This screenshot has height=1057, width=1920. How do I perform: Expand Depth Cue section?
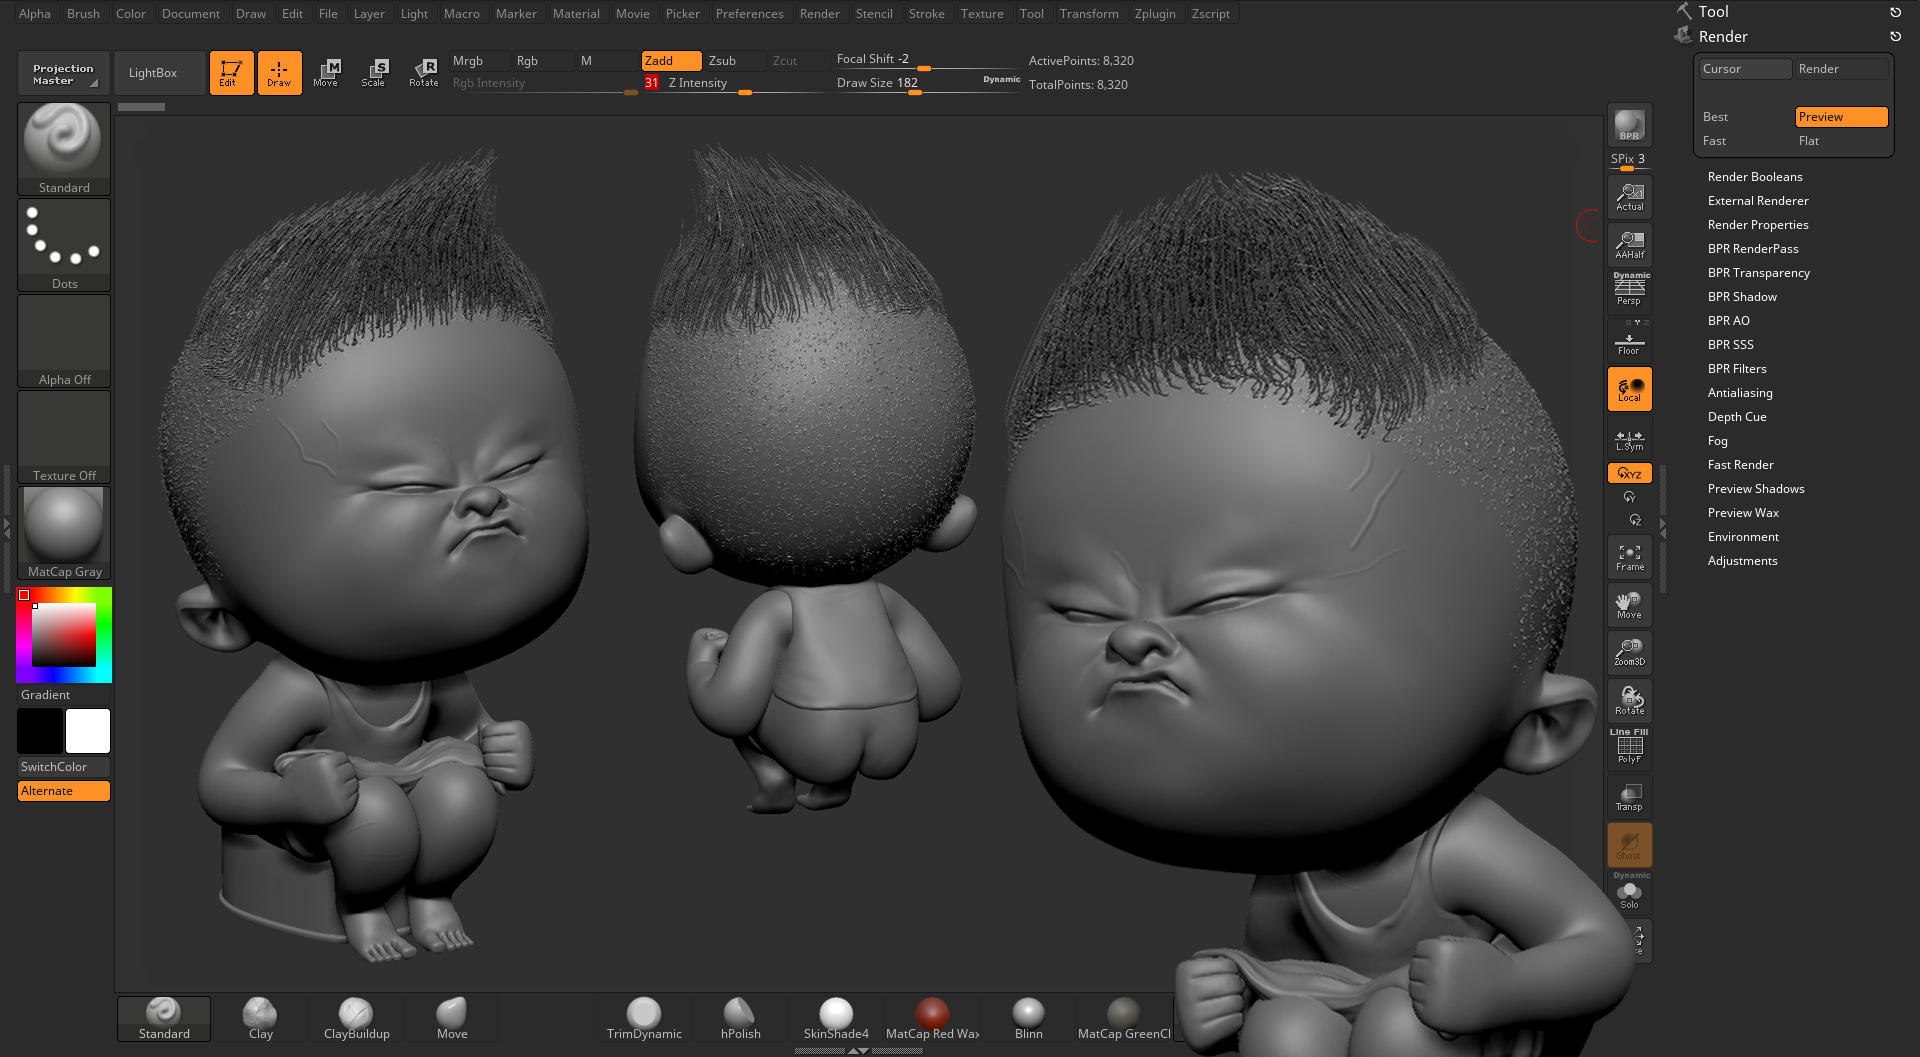point(1737,417)
